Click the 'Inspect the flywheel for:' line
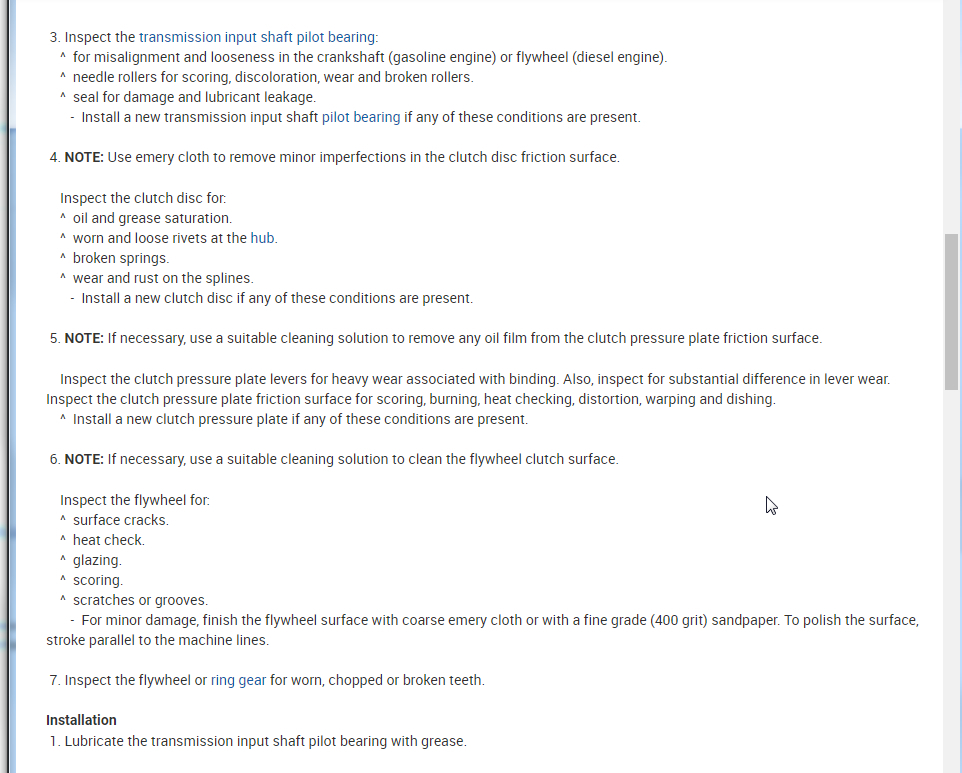This screenshot has width=962, height=773. point(135,500)
